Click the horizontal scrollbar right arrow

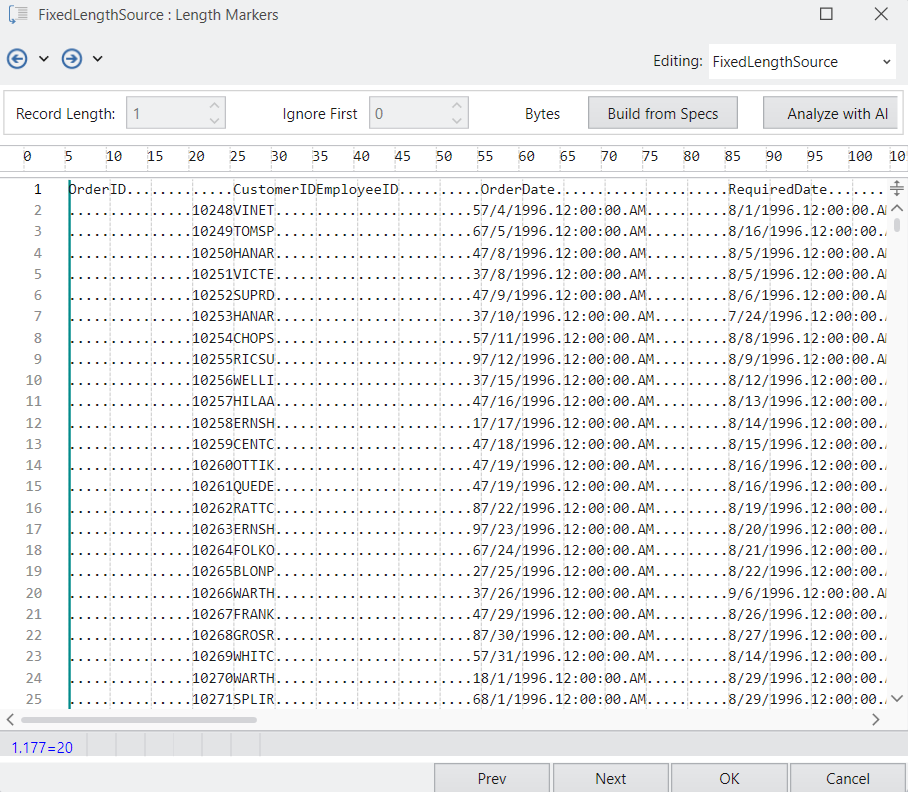tap(876, 719)
